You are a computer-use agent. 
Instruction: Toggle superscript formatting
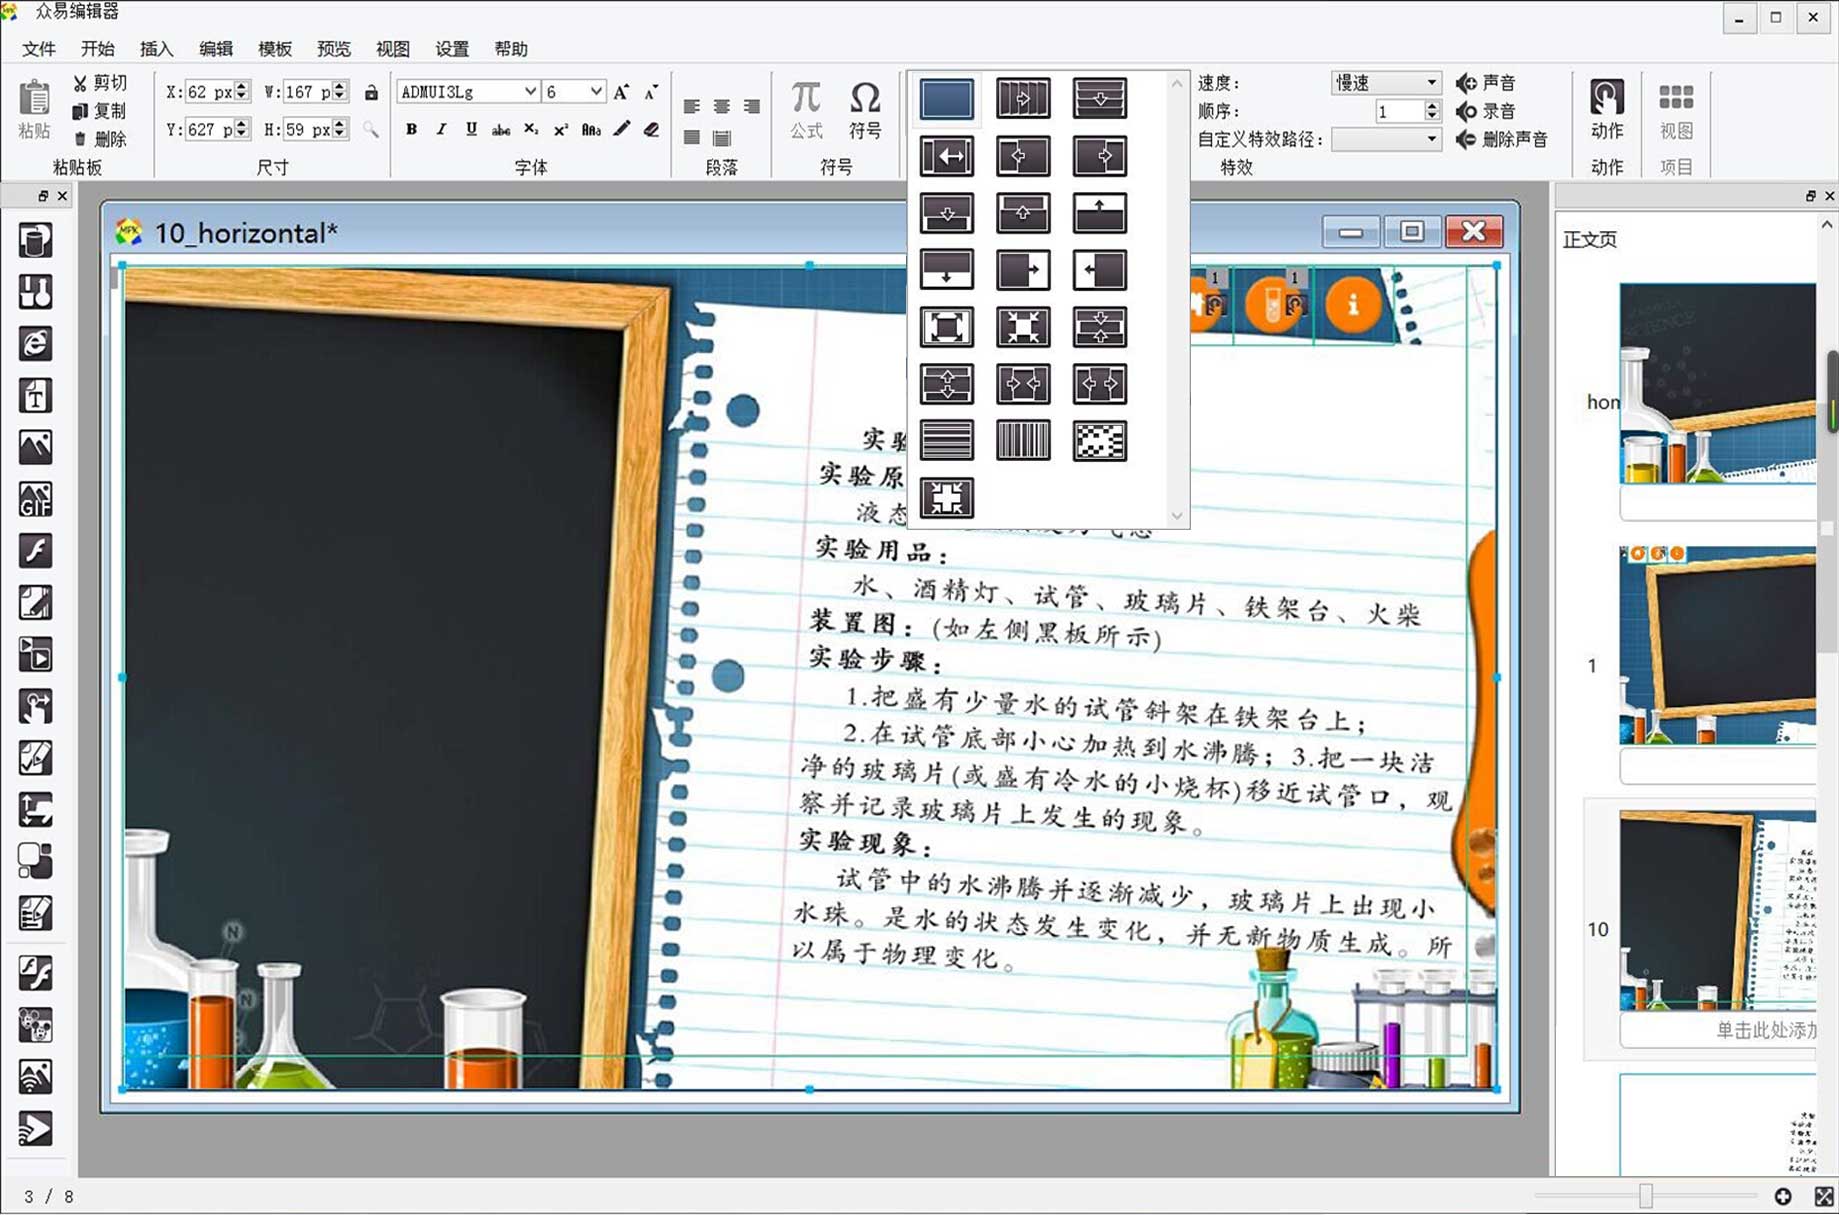coord(561,130)
